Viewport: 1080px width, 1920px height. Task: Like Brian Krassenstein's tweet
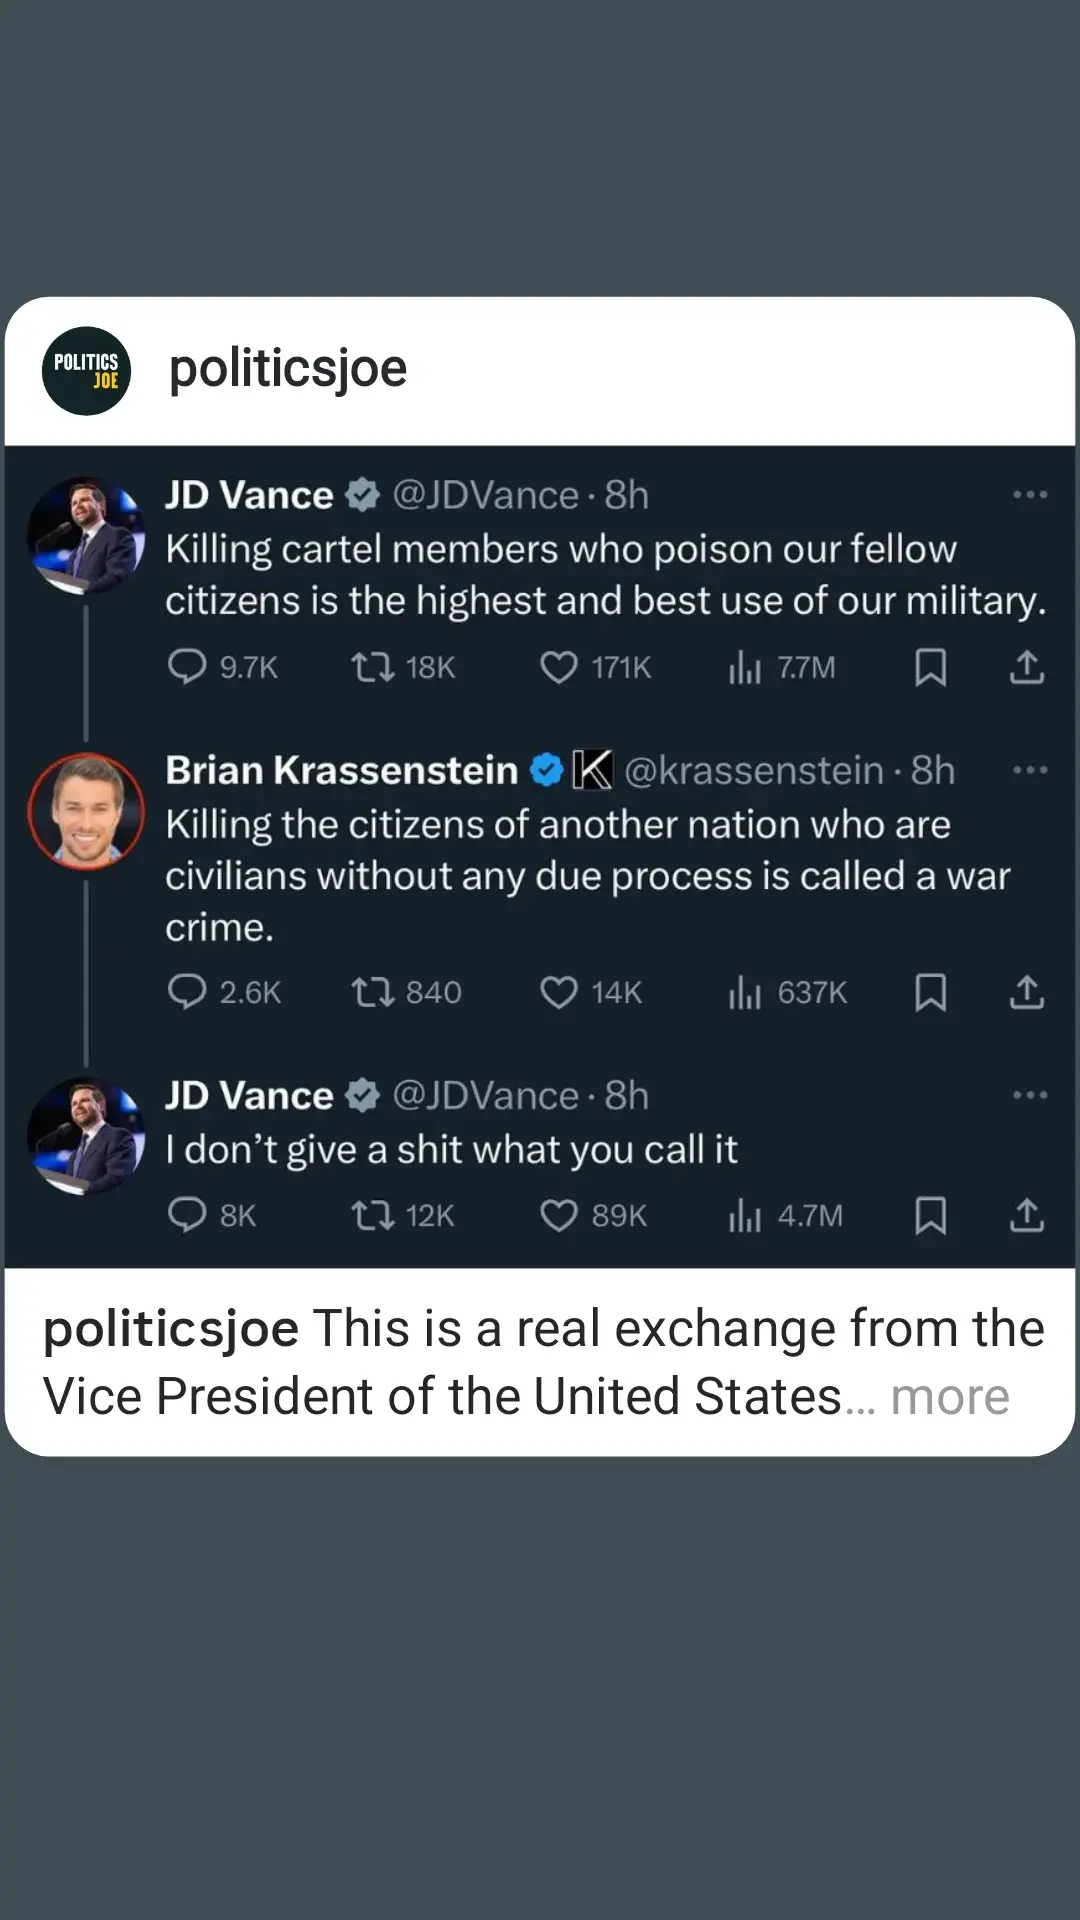[x=558, y=992]
